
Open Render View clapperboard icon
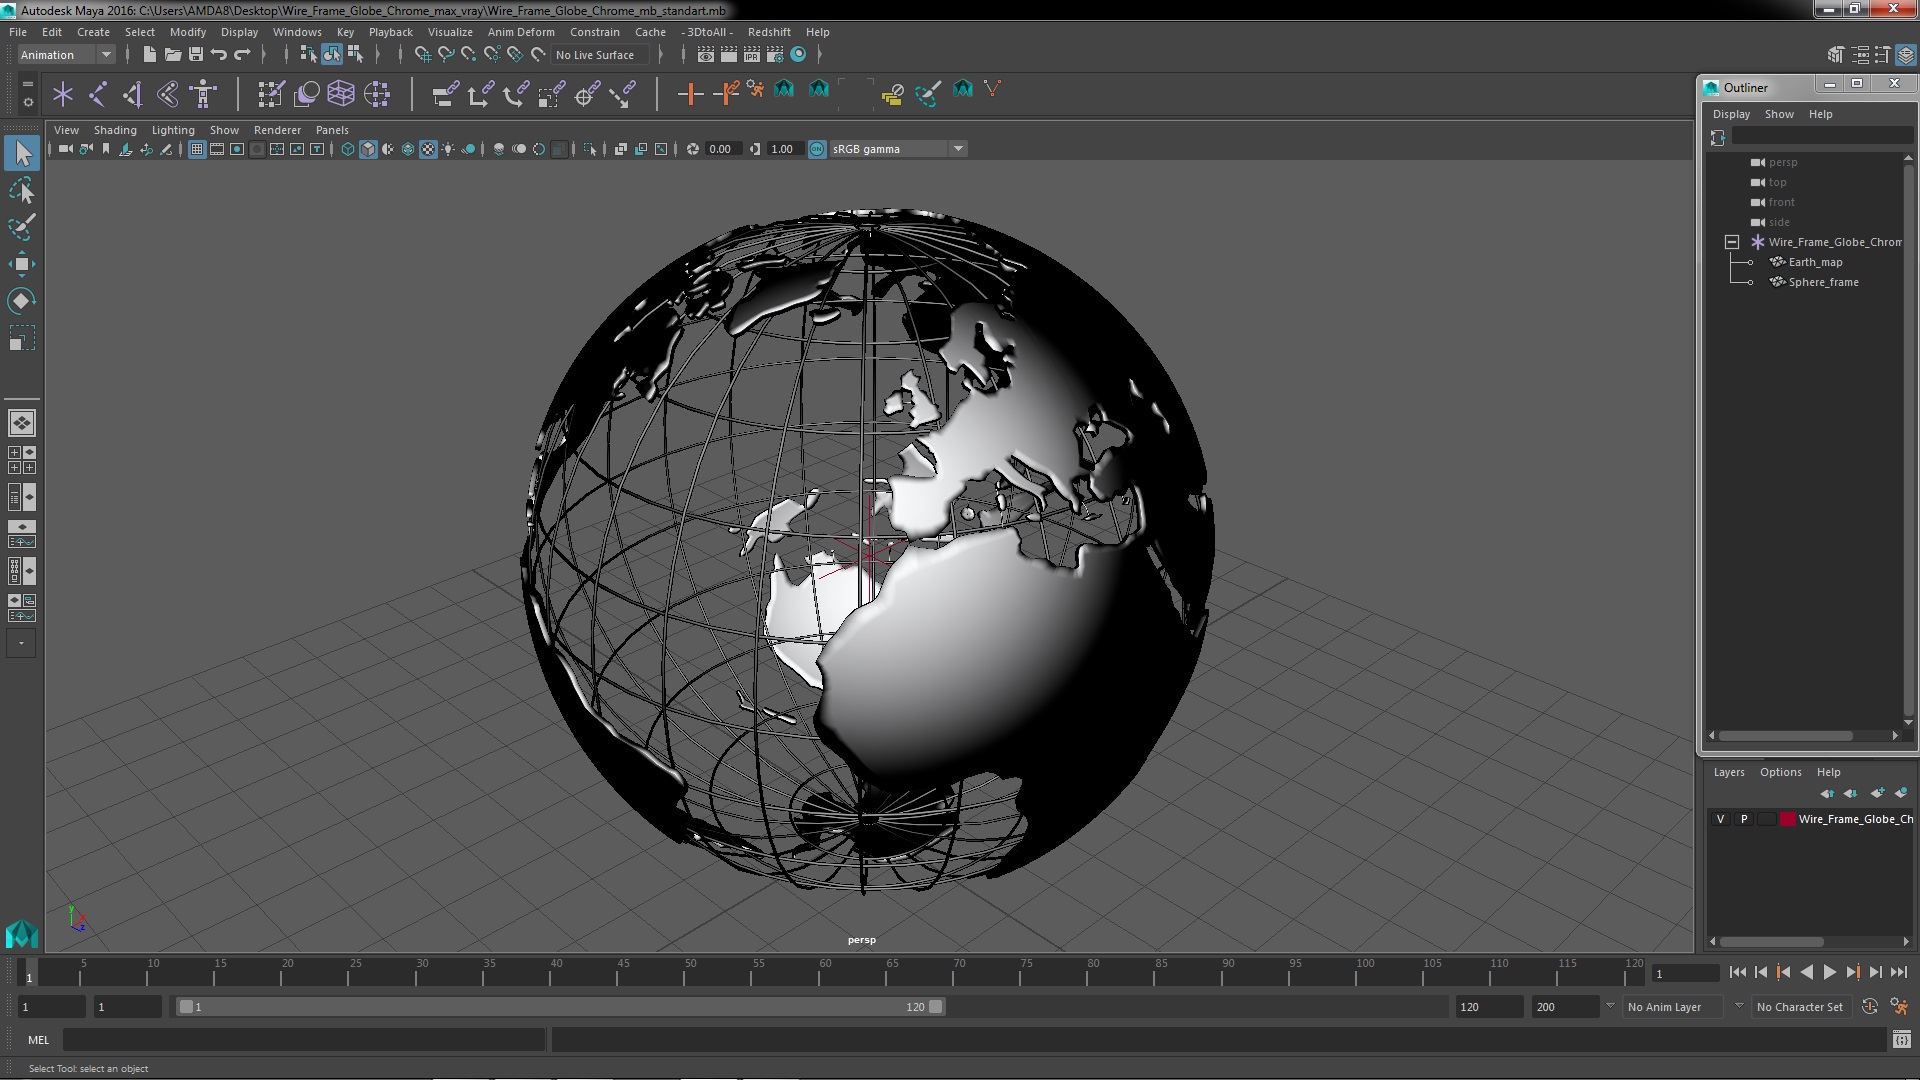click(705, 54)
